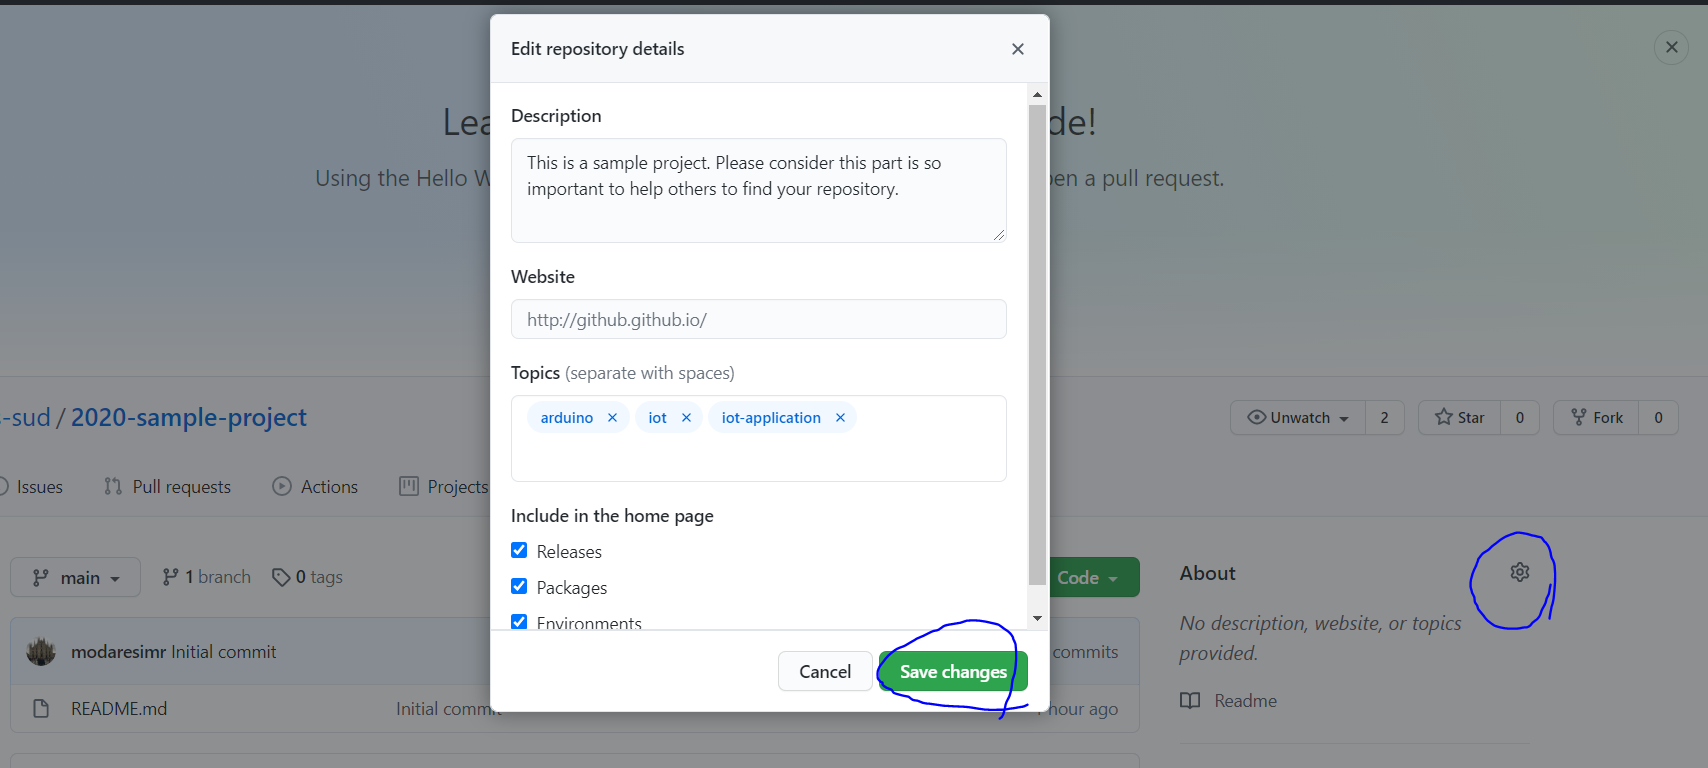The image size is (1708, 768).
Task: Click the modaresimr author name
Action: 119,652
